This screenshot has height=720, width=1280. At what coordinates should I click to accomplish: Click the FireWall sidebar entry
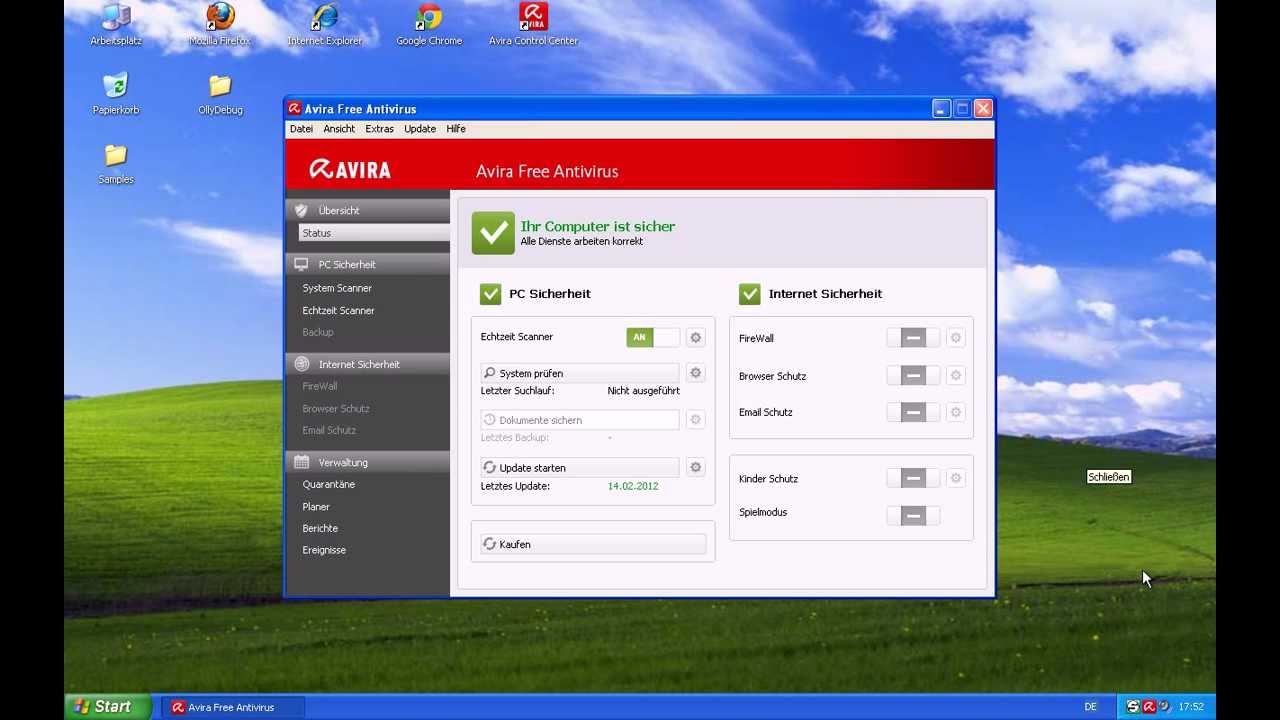tap(320, 386)
